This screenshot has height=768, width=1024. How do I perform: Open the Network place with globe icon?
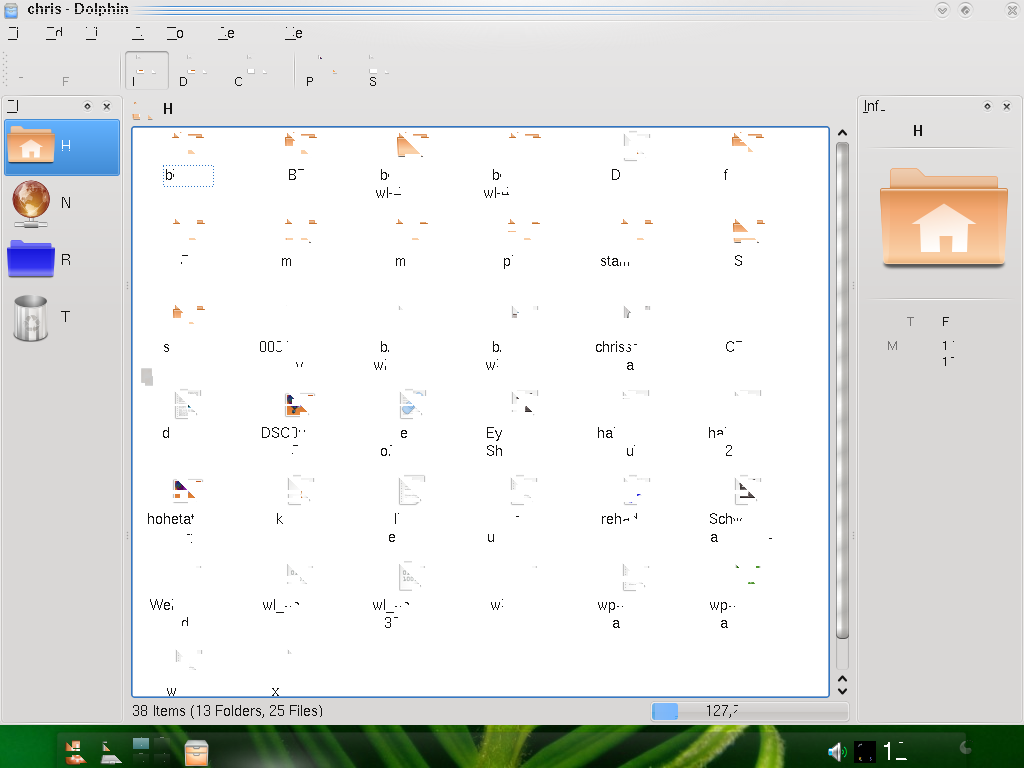[x=60, y=203]
